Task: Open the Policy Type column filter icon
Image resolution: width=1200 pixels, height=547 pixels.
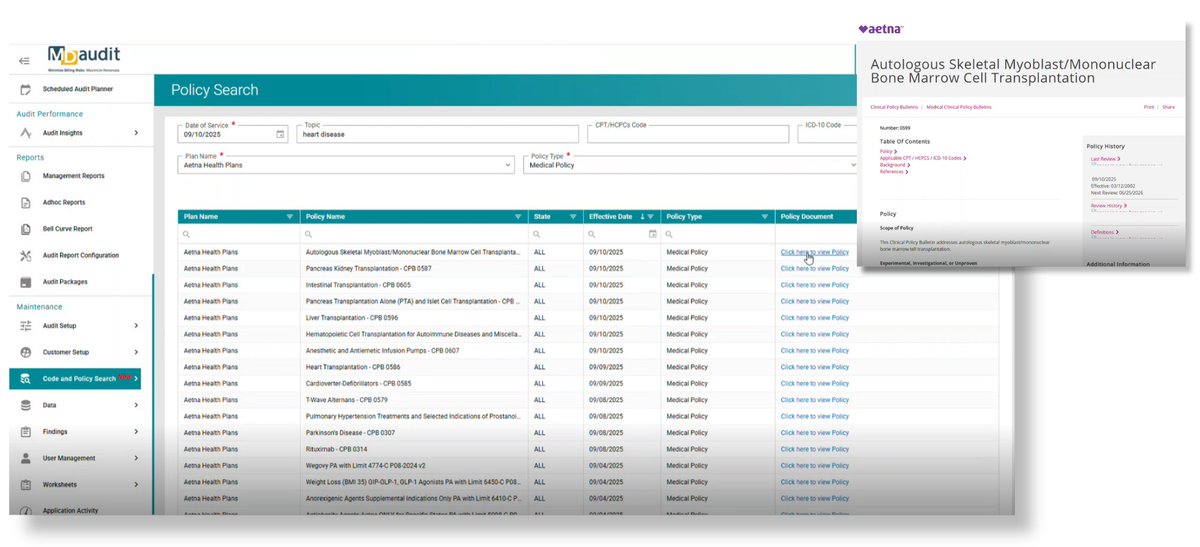Action: [x=765, y=216]
